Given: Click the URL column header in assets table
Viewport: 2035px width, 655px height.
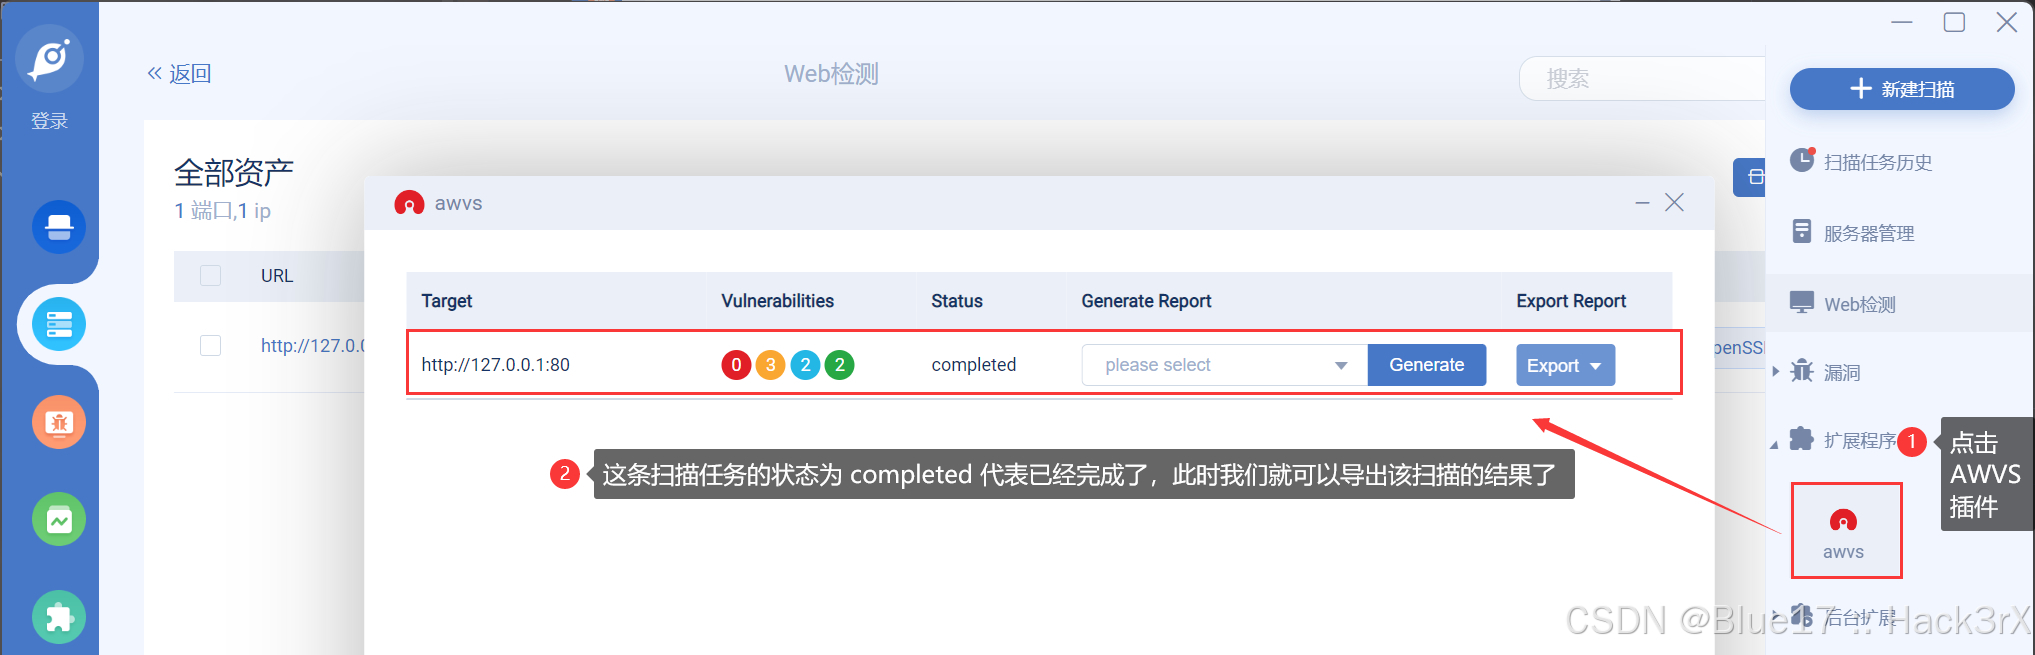Looking at the screenshot, I should pyautogui.click(x=277, y=276).
